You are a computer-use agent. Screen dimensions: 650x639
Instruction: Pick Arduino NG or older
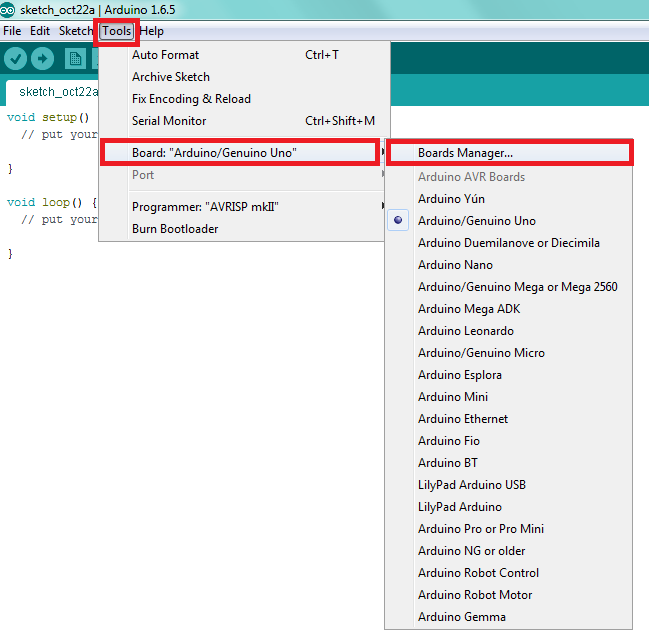[x=509, y=550]
